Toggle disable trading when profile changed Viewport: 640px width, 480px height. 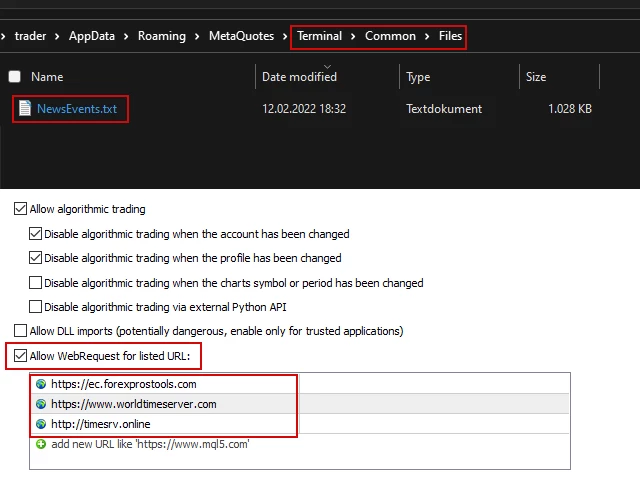pos(36,258)
